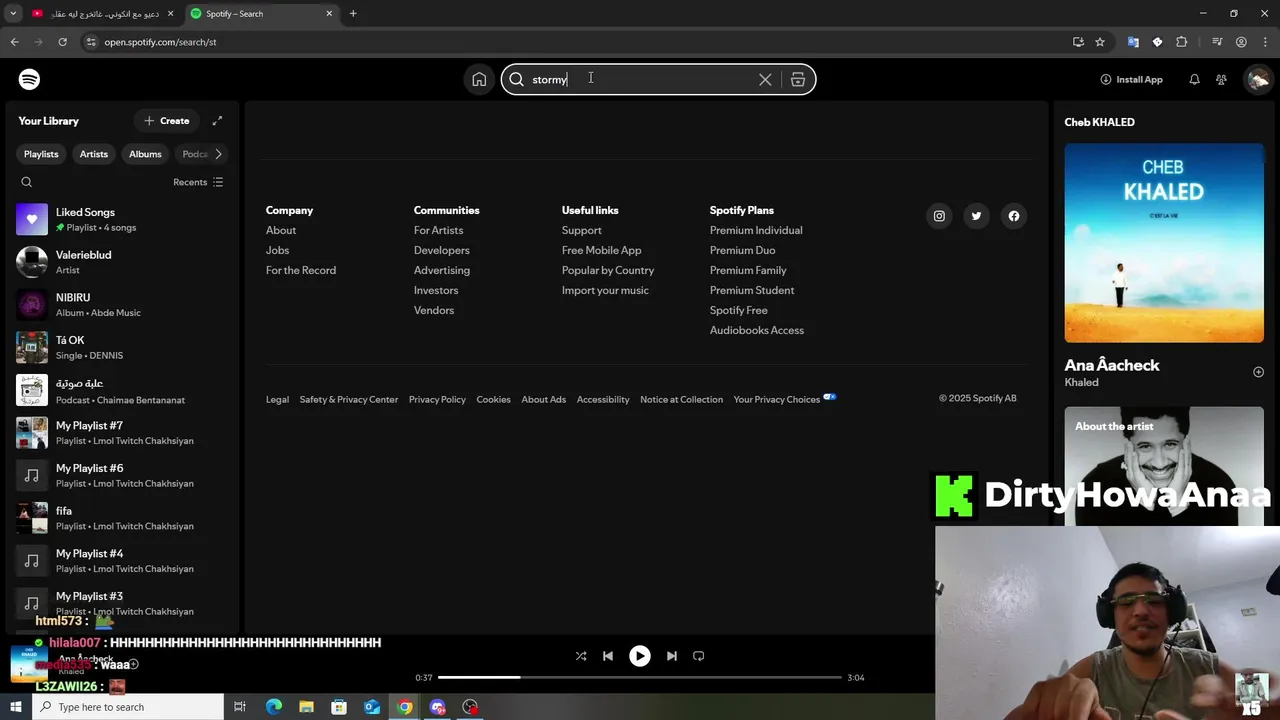The height and width of the screenshot is (720, 1280).
Task: Click the search box containing "stormy"
Action: 658,80
